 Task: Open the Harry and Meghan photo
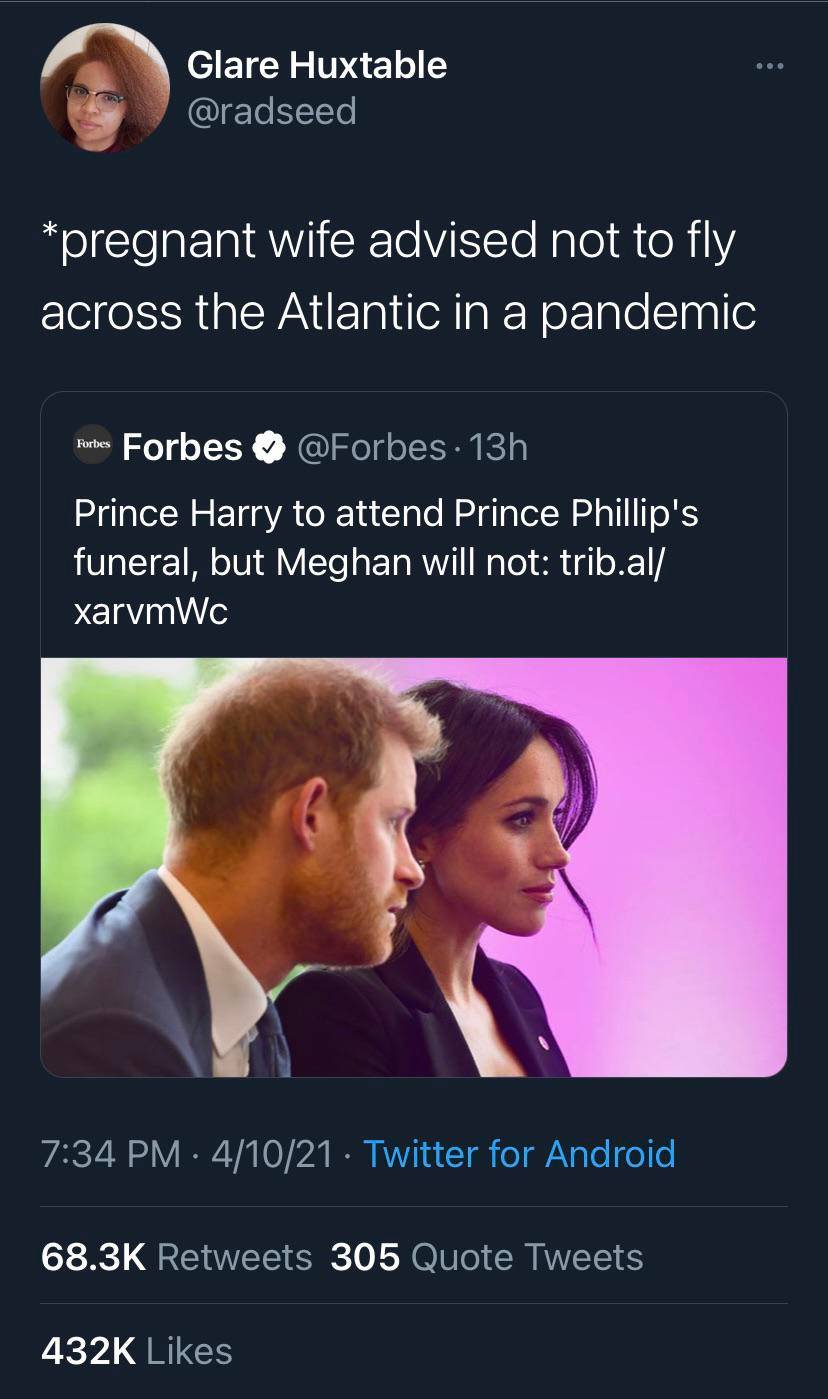pyautogui.click(x=413, y=866)
